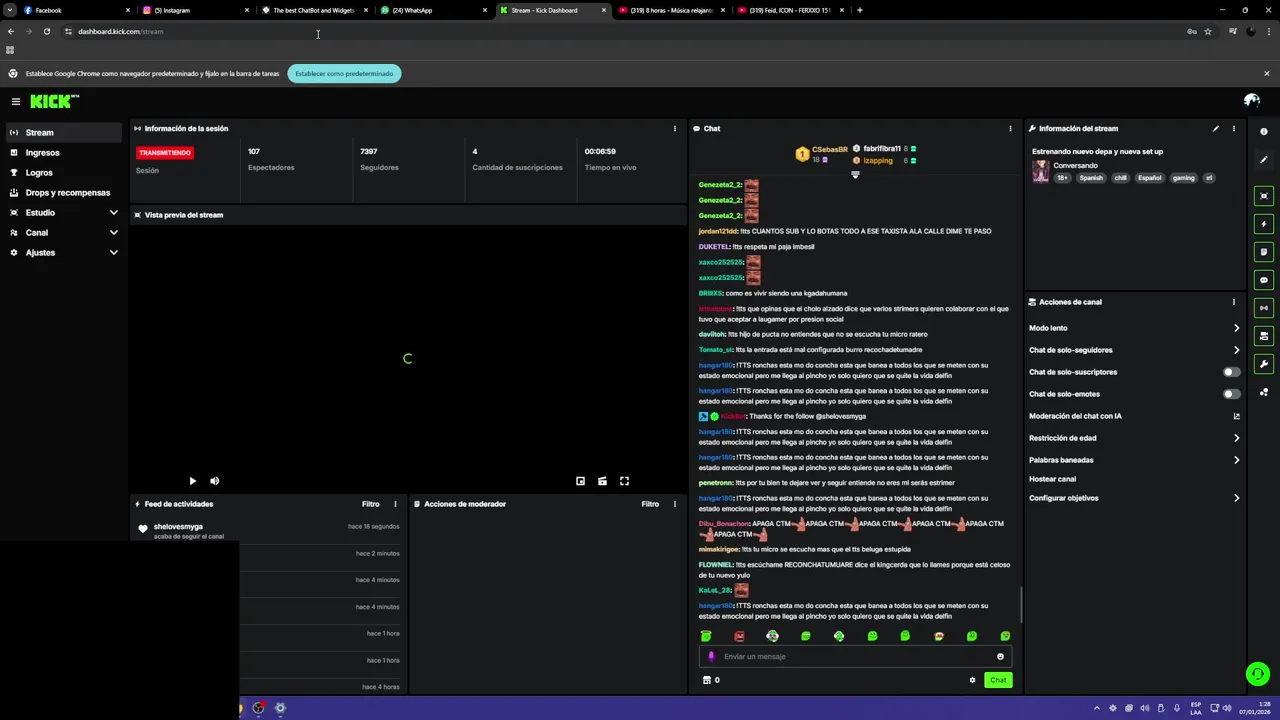Go to Ingresos in sidebar
The image size is (1280, 720).
coord(64,152)
